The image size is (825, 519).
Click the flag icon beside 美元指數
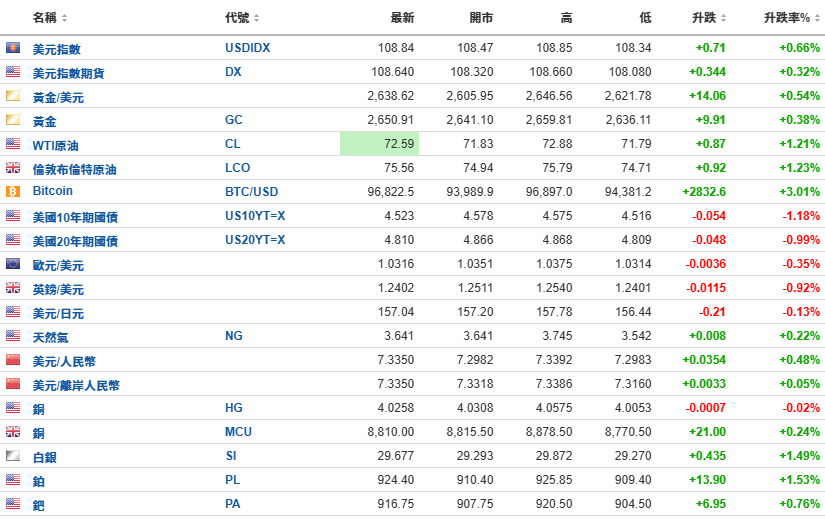pos(12,48)
